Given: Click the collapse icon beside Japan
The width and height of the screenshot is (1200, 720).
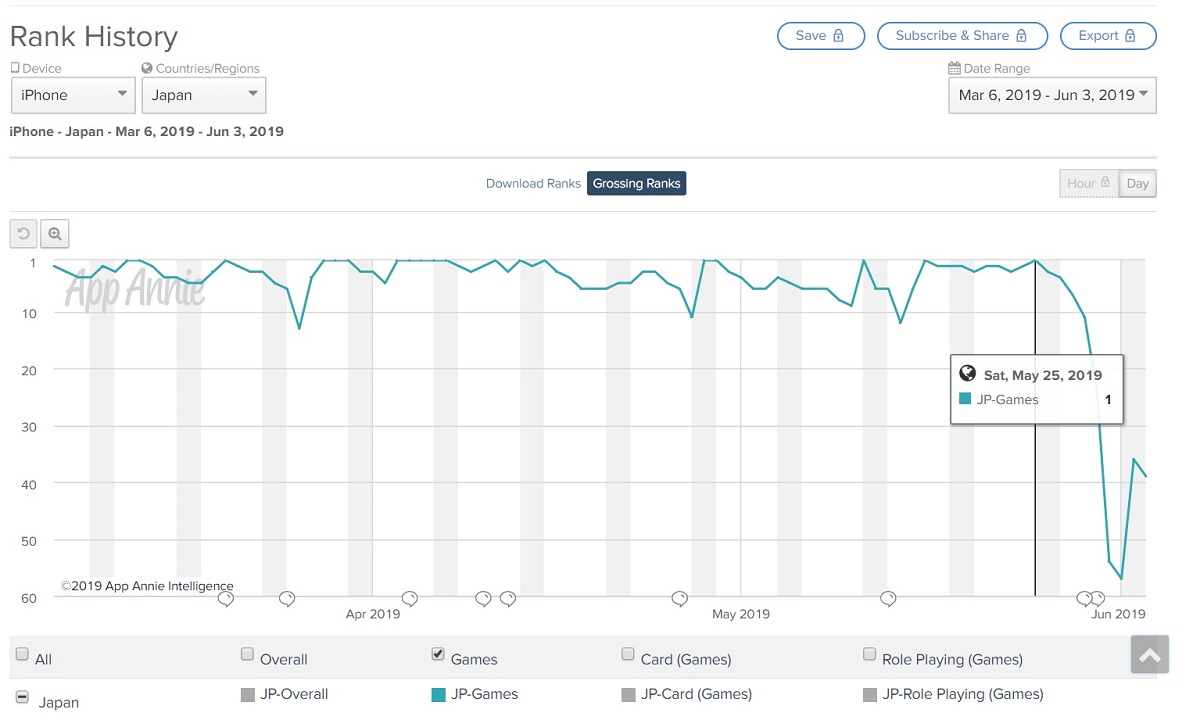Looking at the screenshot, I should [22, 698].
